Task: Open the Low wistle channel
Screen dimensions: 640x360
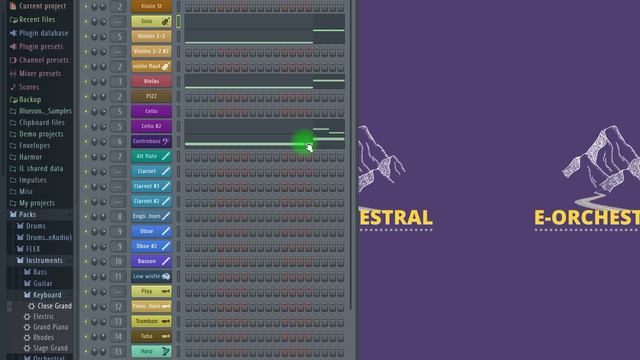Action: click(x=151, y=276)
